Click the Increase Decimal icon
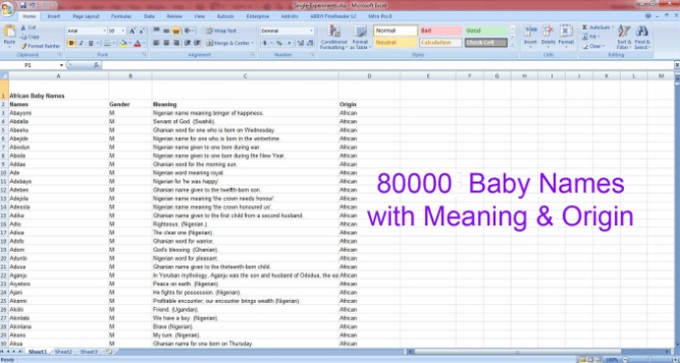The height and width of the screenshot is (363, 680). pos(301,43)
